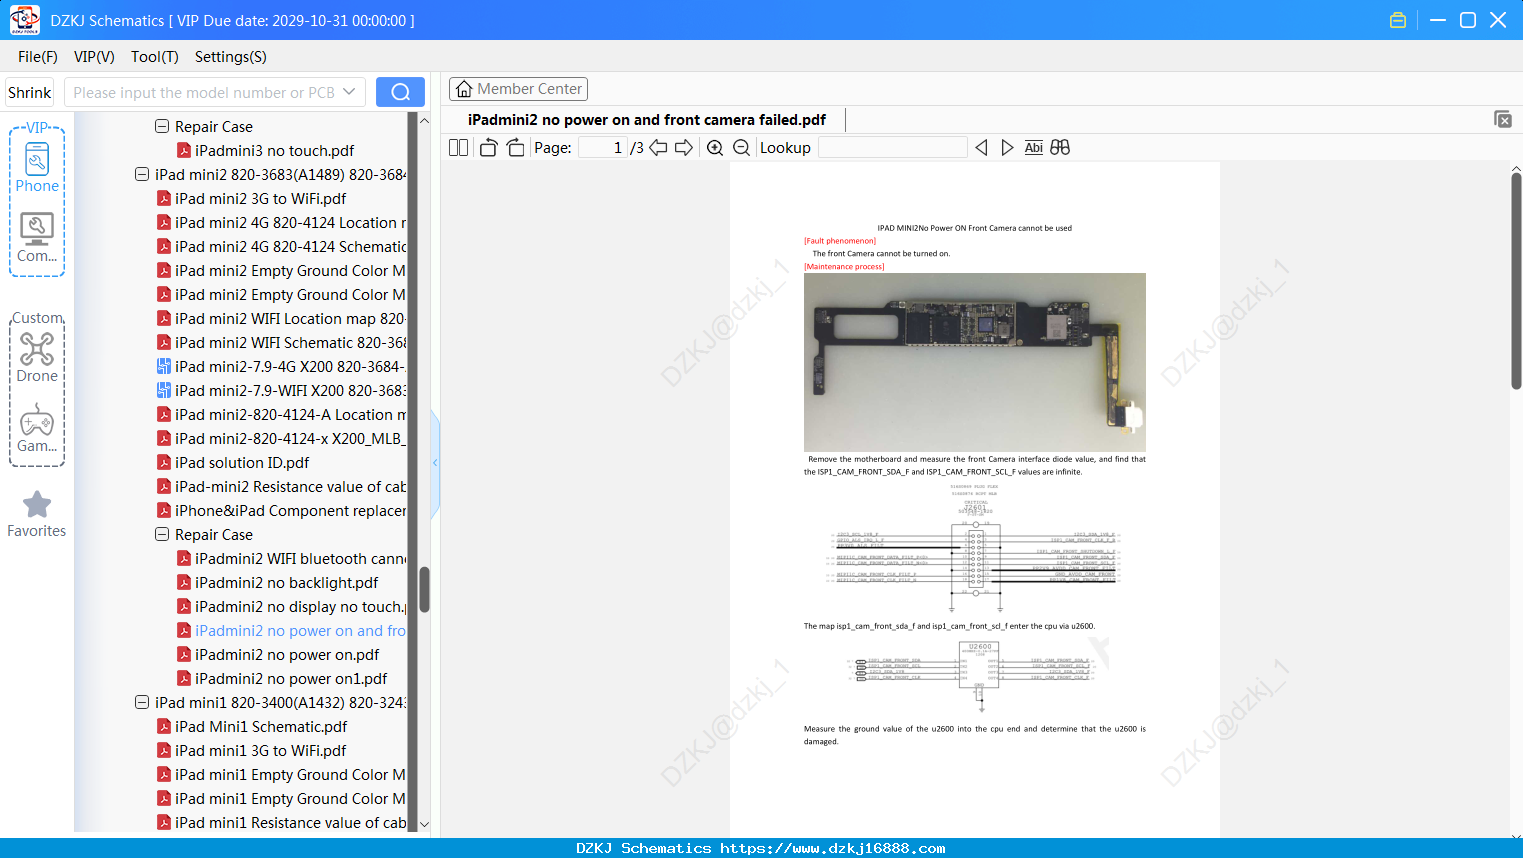
Task: Open iPad mini2 4G 820-4124 Schematic file
Action: [x=281, y=246]
